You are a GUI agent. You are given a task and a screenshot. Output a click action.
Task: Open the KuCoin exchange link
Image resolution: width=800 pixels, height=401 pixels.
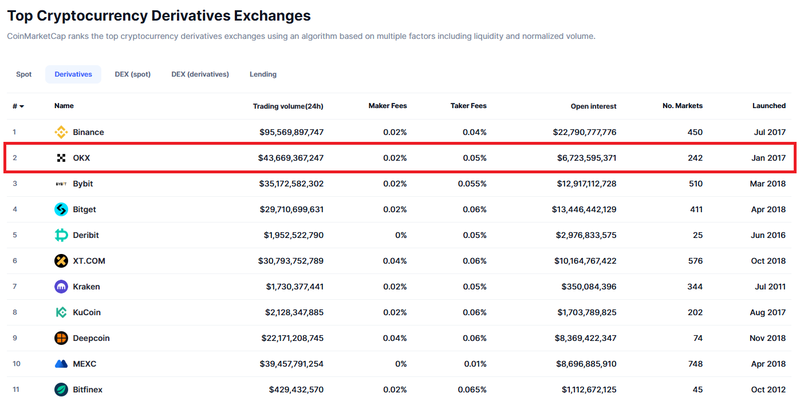pos(87,312)
